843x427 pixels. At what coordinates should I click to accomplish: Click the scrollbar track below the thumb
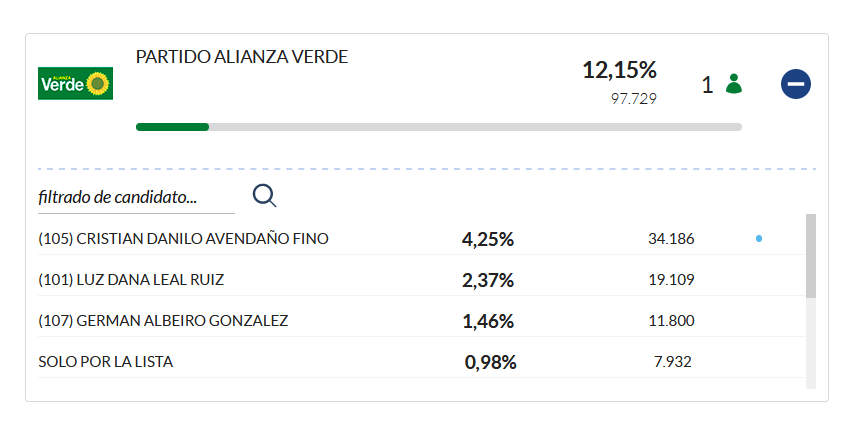click(811, 343)
